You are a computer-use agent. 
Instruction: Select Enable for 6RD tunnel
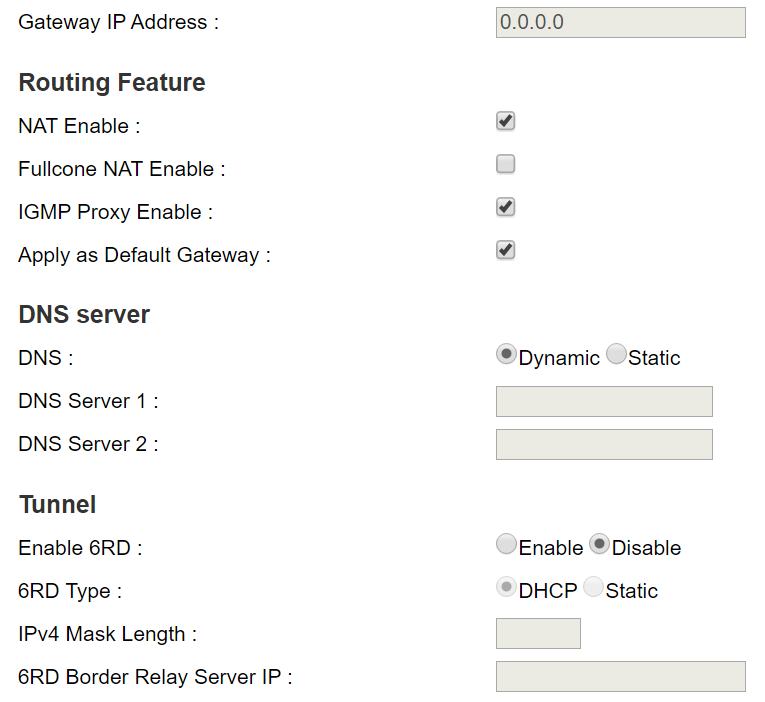(507, 545)
